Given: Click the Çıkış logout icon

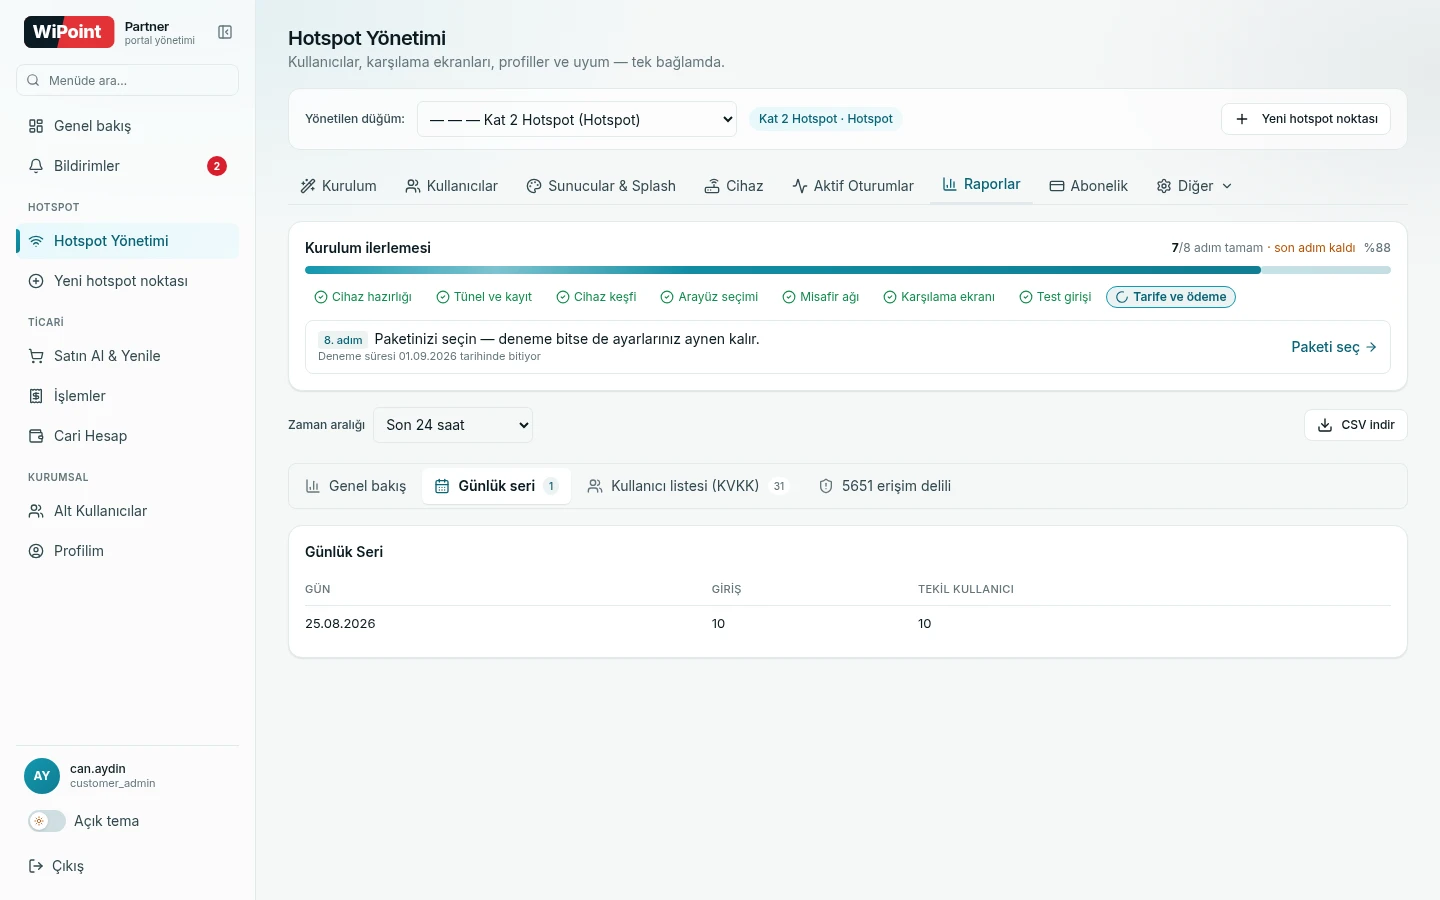Looking at the screenshot, I should [36, 866].
